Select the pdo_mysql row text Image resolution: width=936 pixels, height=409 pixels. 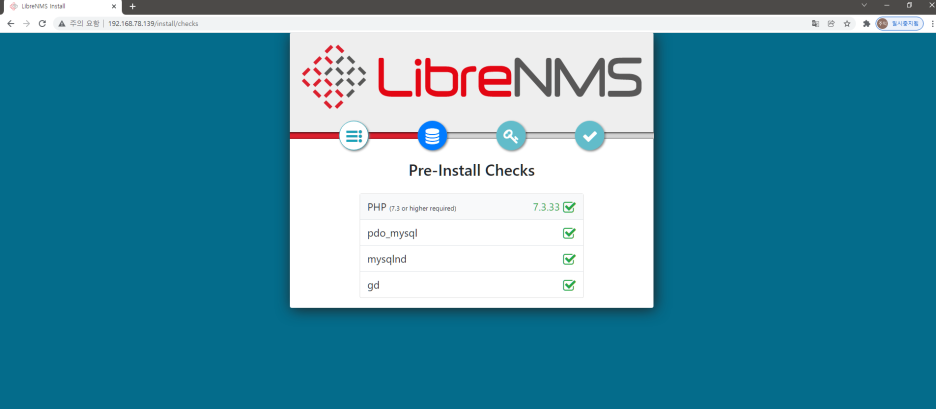[x=392, y=233]
